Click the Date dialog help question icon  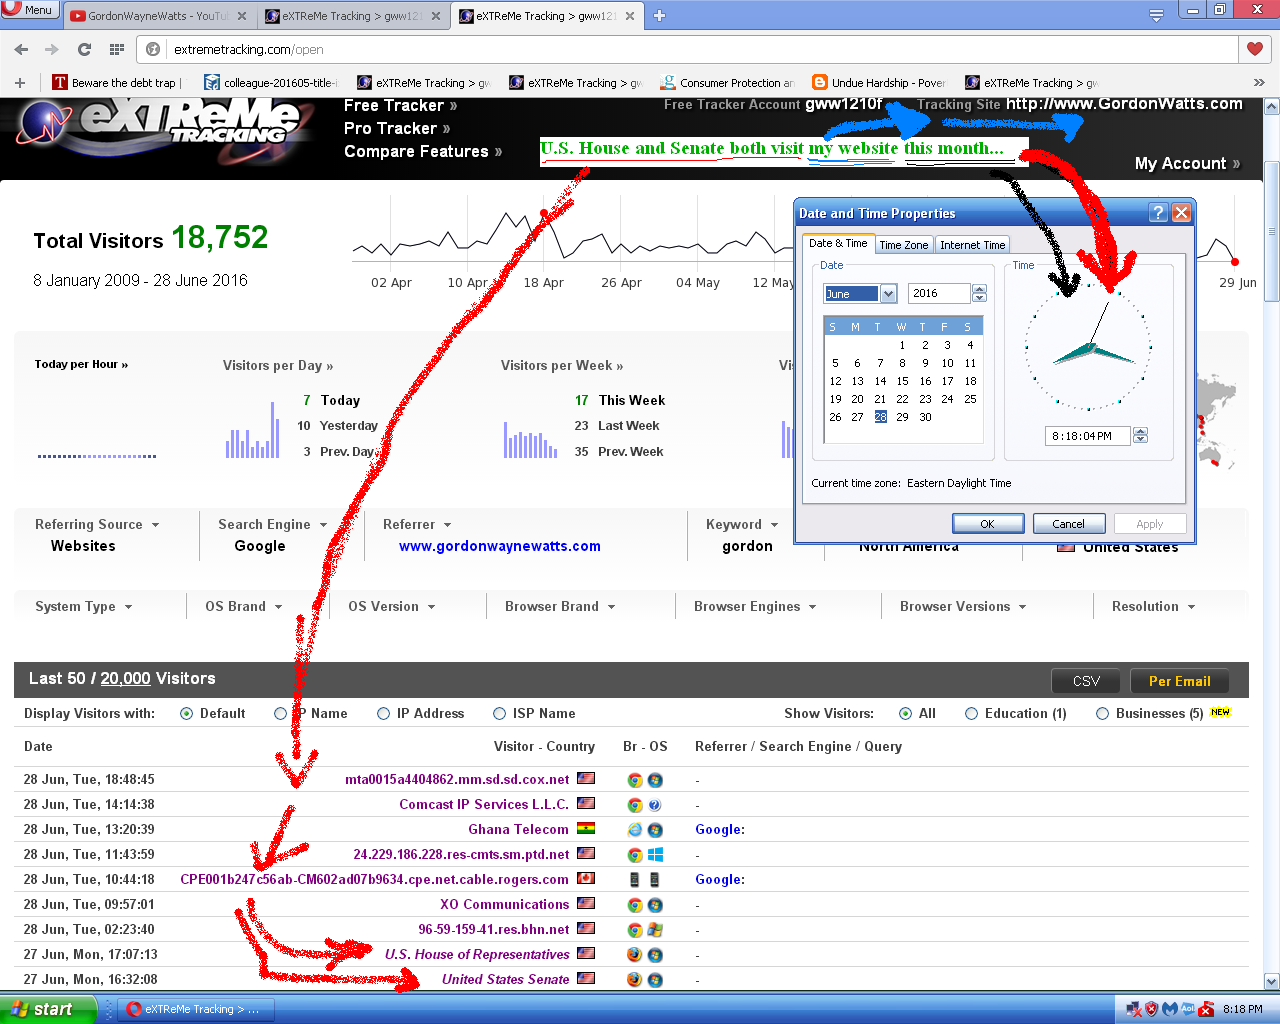click(1158, 213)
